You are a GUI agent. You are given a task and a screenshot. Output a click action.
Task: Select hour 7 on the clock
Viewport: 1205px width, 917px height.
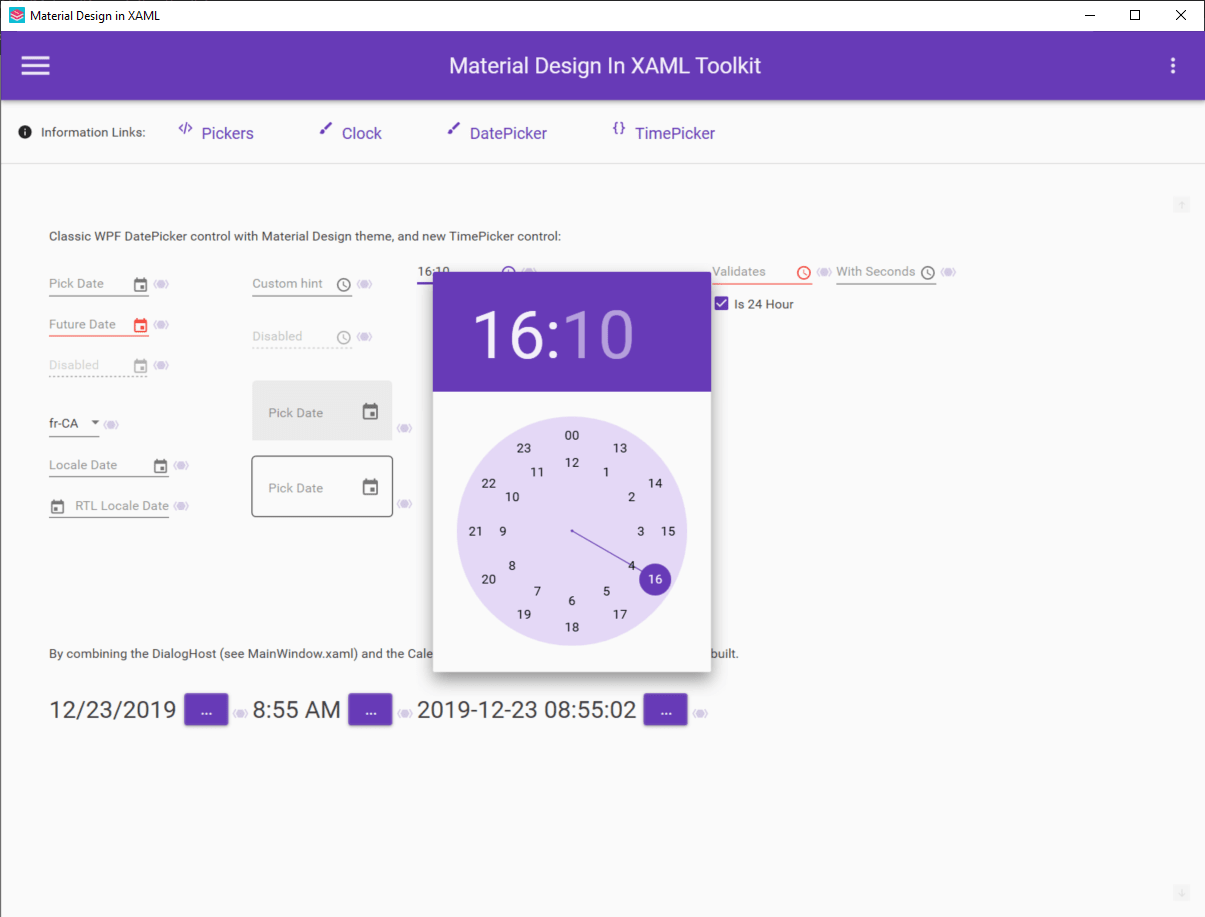pyautogui.click(x=538, y=591)
